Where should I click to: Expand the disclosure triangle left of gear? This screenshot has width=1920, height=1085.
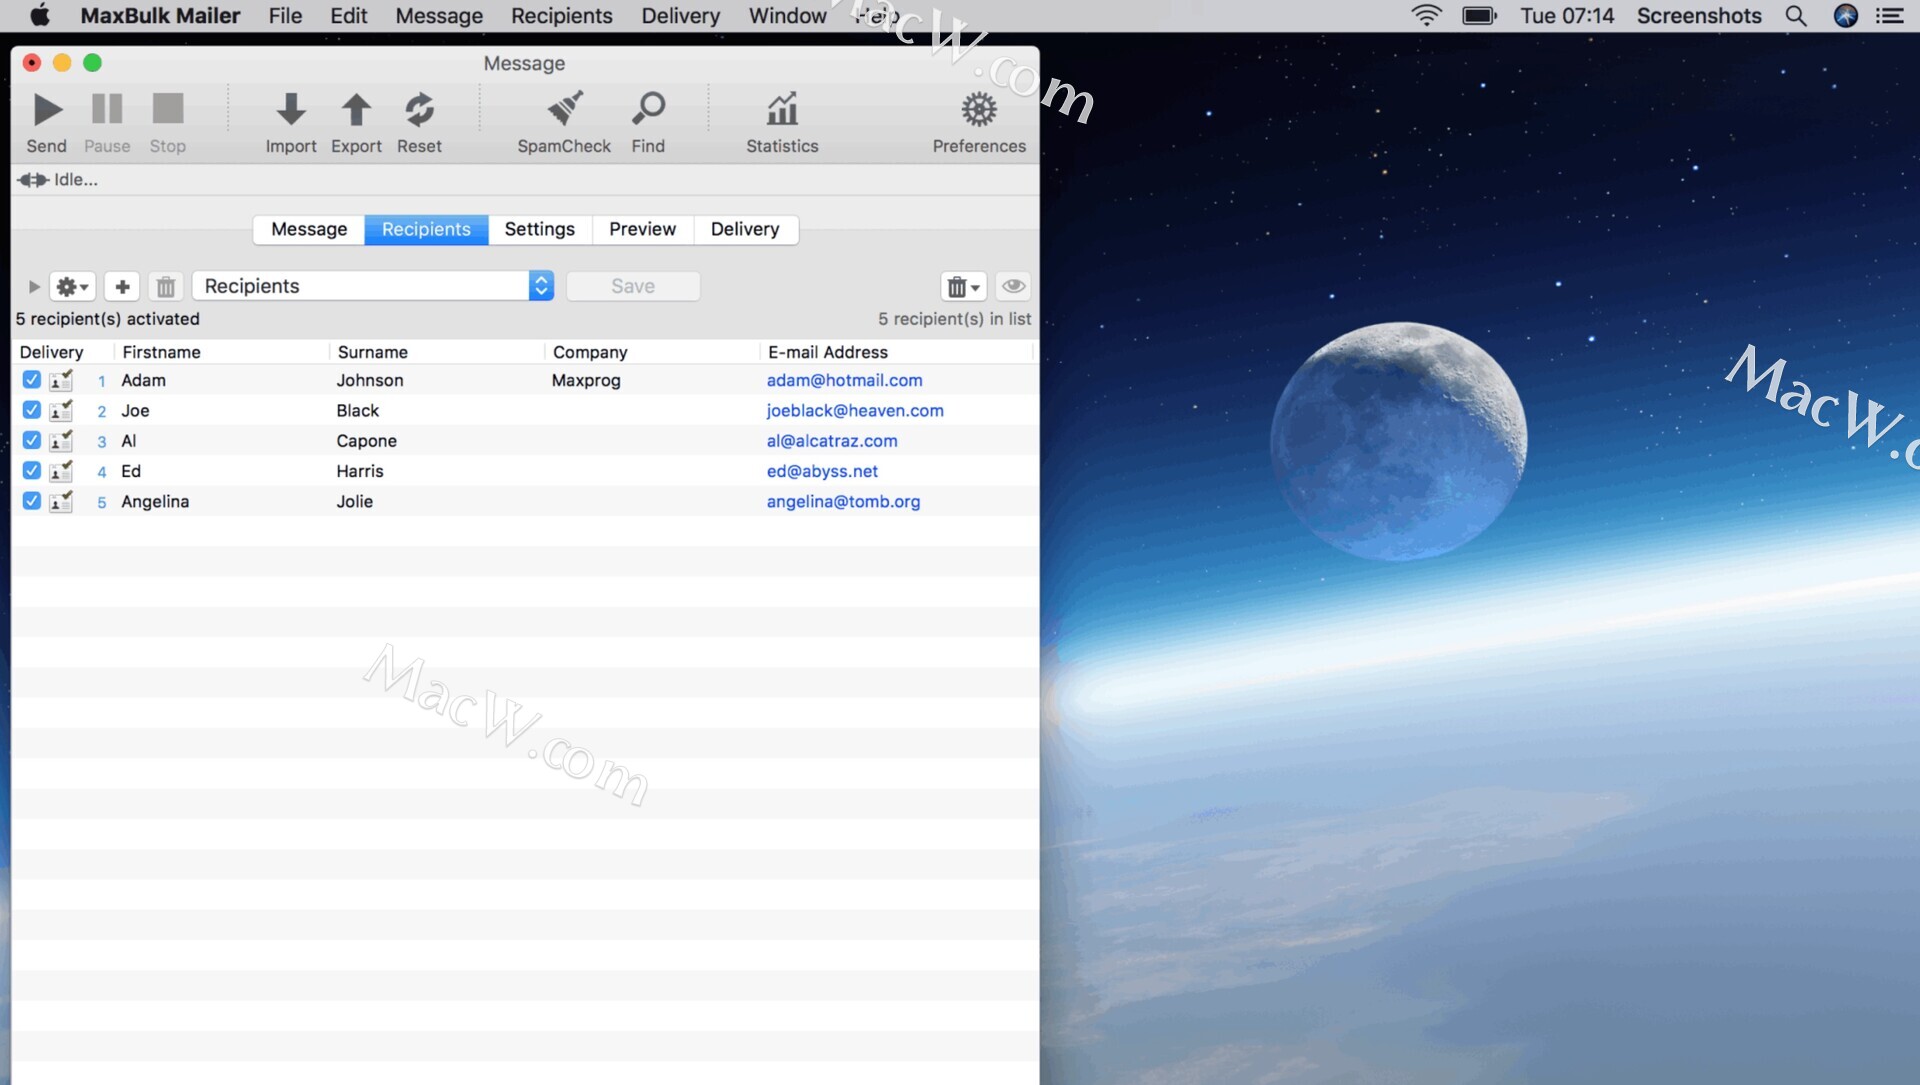tap(34, 287)
